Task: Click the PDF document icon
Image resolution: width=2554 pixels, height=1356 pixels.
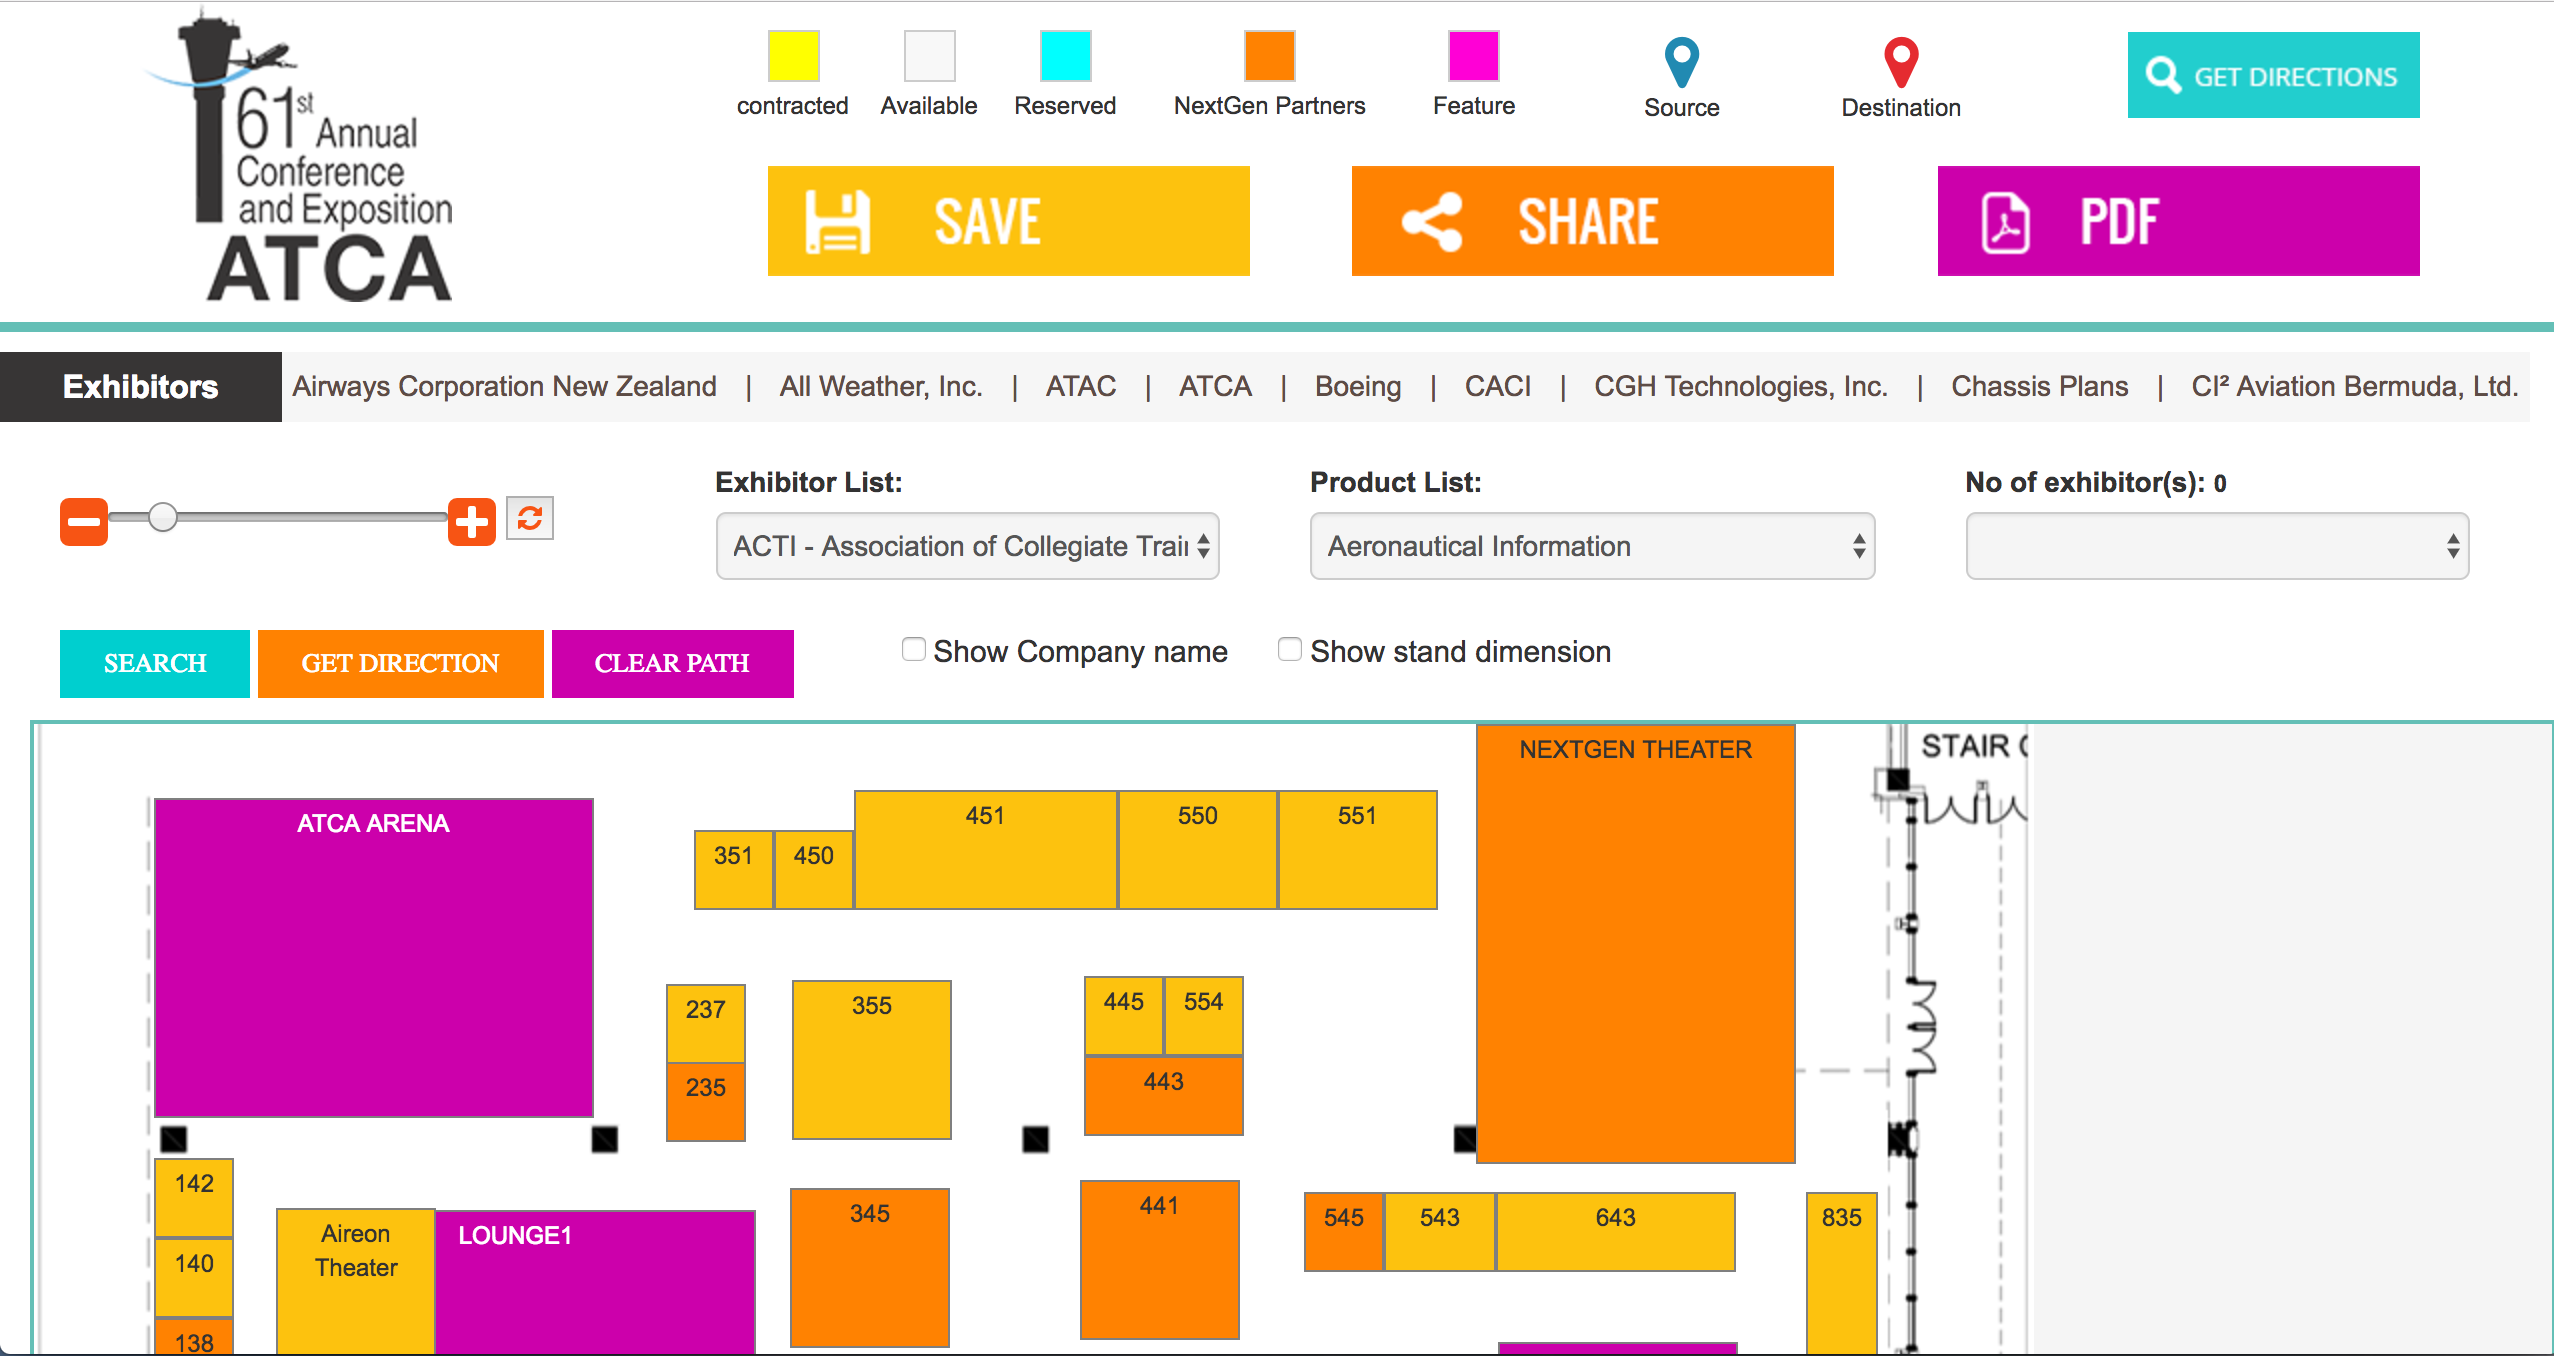Action: pos(2005,221)
